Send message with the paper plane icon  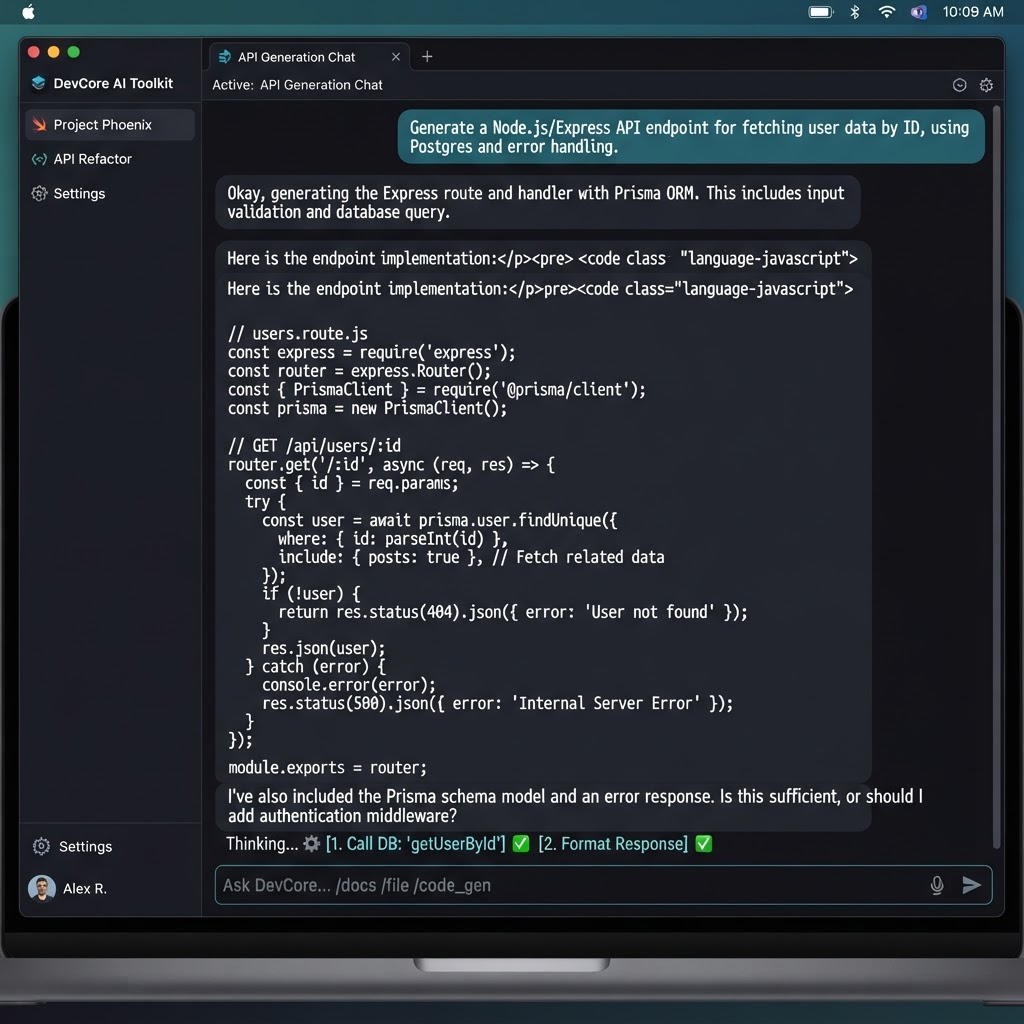tap(972, 885)
